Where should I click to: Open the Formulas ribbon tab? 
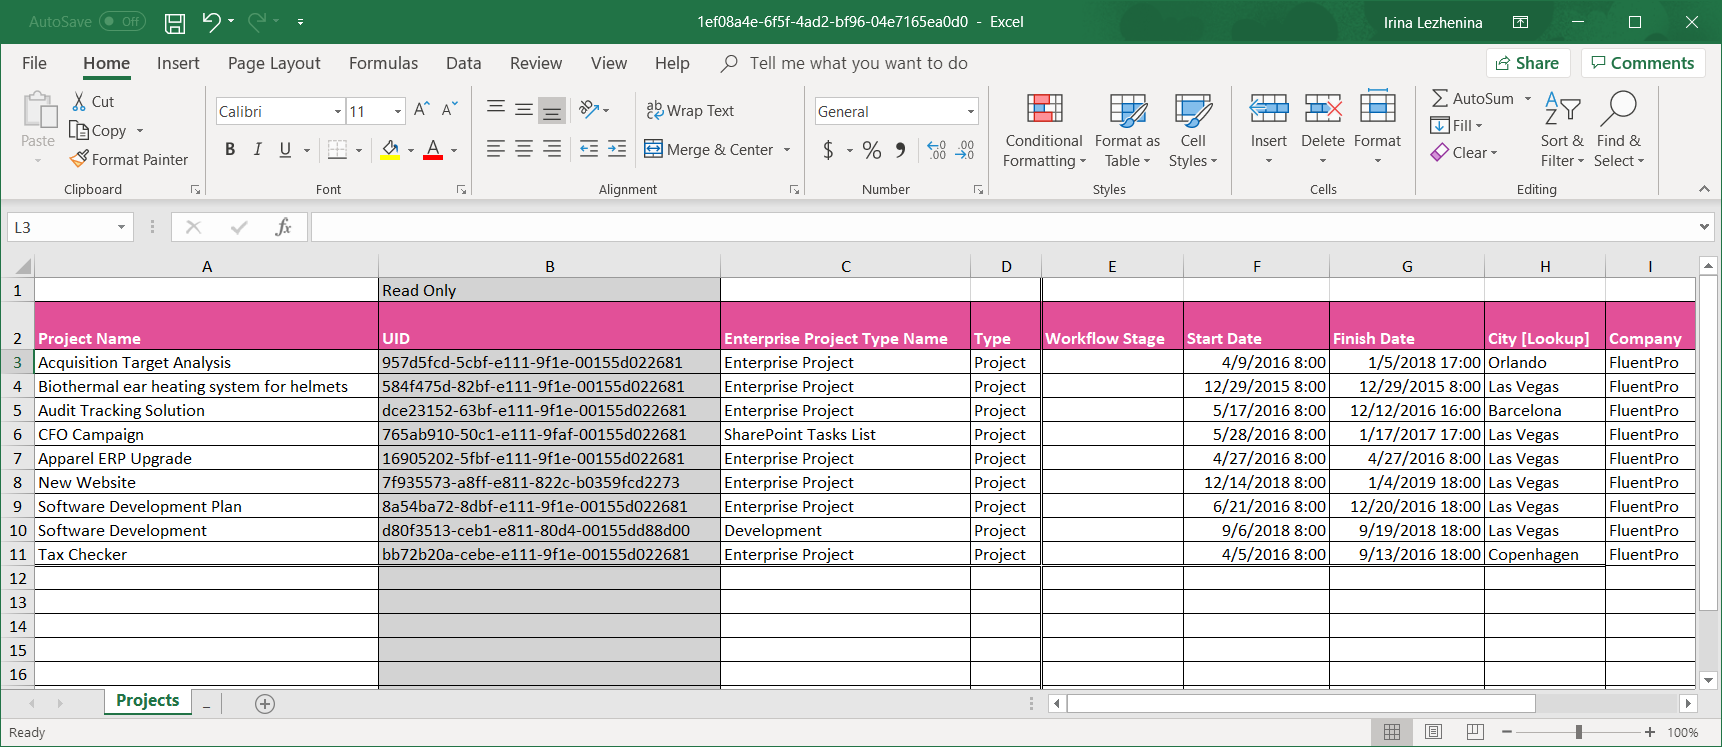pos(383,63)
